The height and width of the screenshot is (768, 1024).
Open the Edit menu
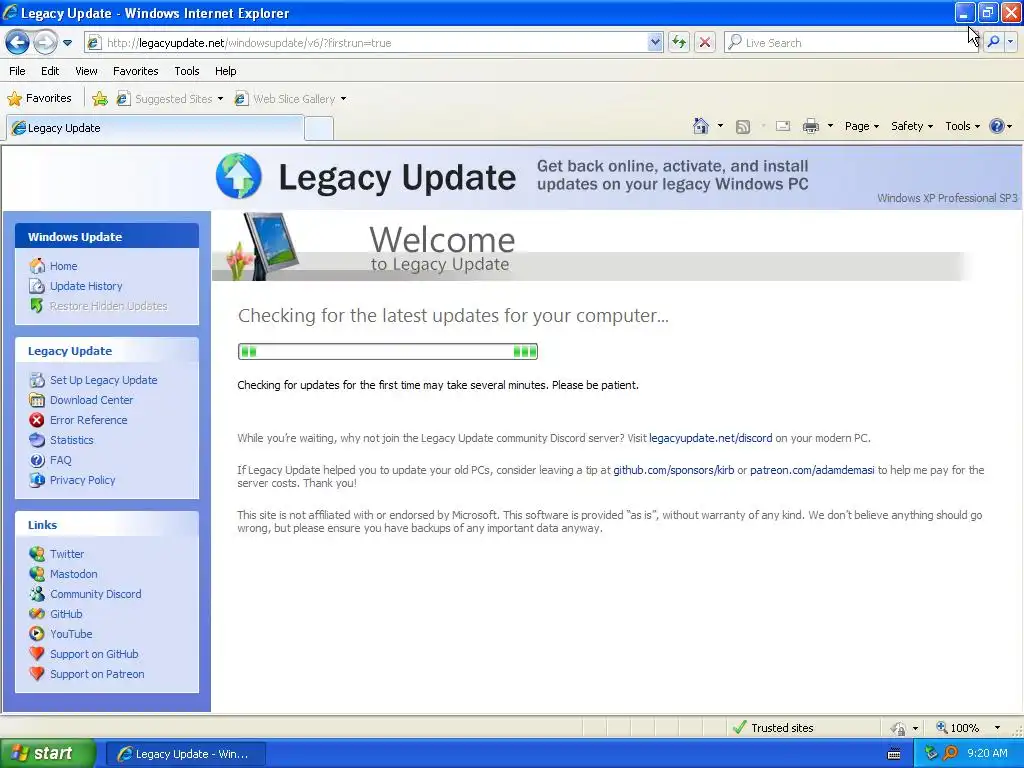pos(50,71)
